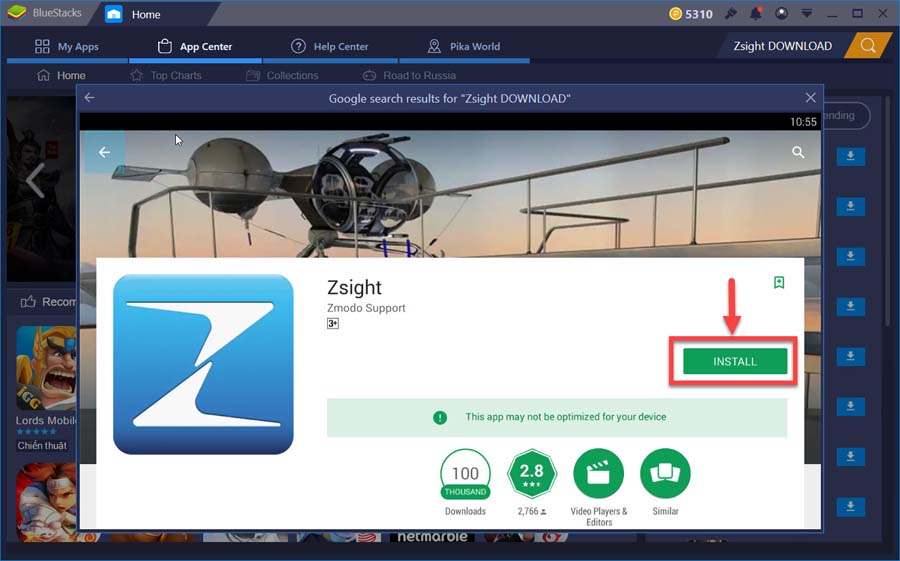Open Top Charts section

166,75
